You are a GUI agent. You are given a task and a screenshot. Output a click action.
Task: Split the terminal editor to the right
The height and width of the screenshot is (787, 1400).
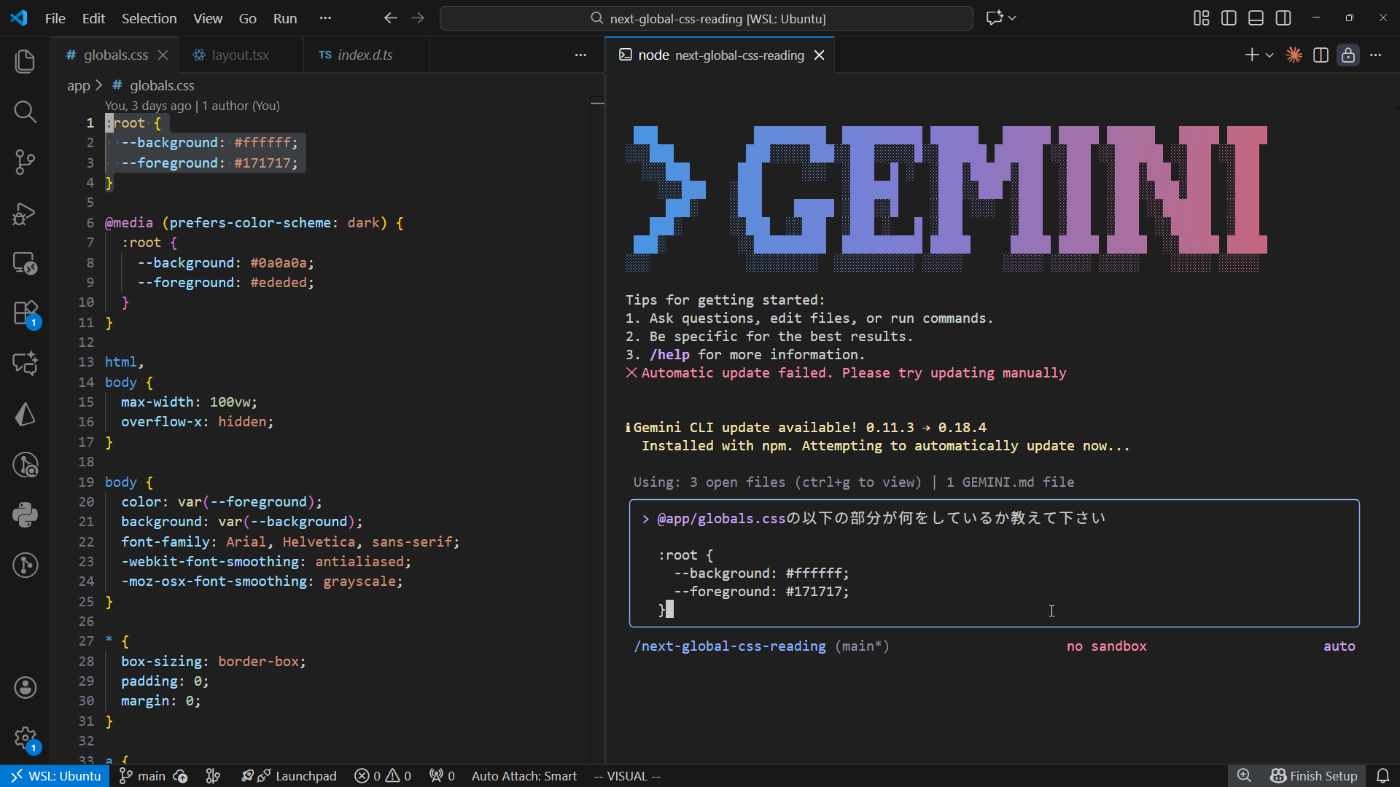[1321, 55]
